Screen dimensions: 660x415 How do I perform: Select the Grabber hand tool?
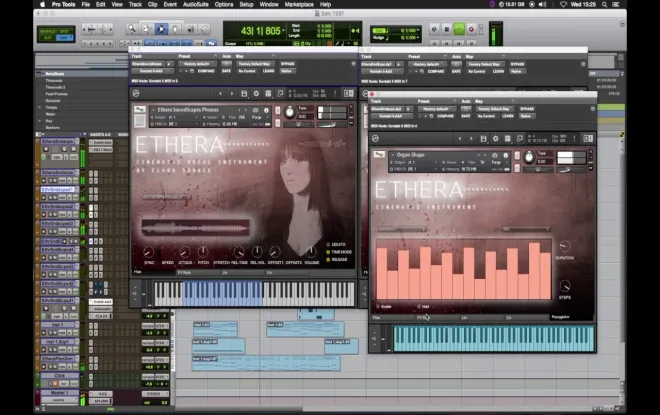[176, 29]
